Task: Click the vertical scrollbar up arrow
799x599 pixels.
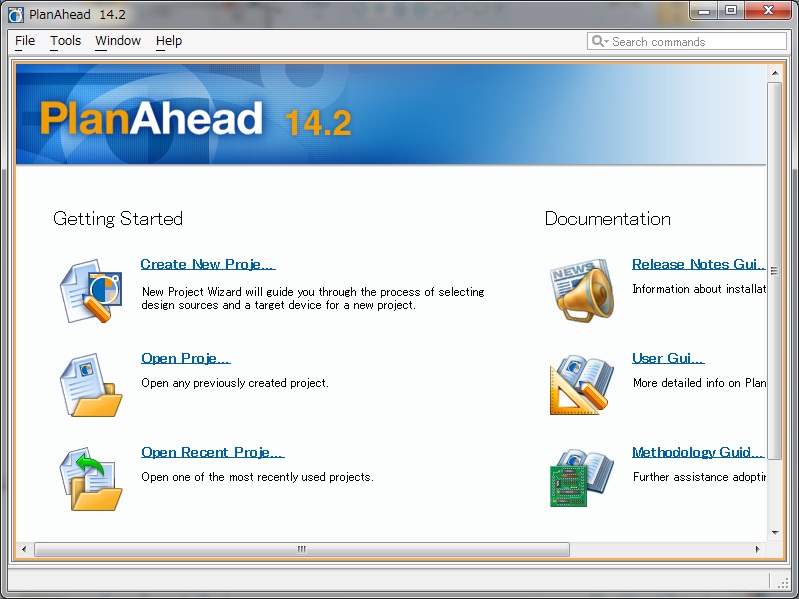Action: [775, 73]
